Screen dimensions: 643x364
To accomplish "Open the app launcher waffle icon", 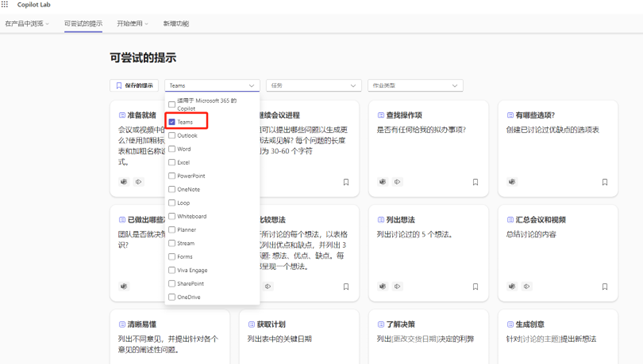I will coord(5,5).
